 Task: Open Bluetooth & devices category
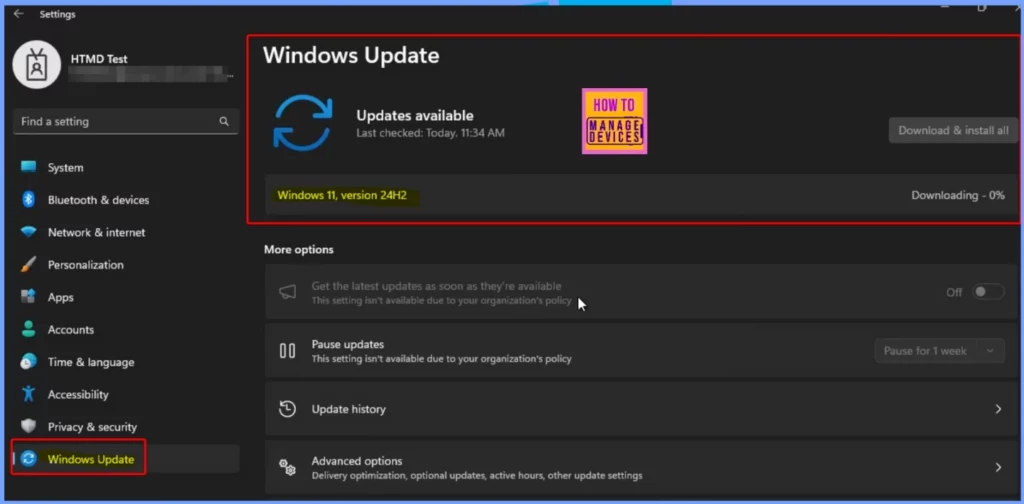click(x=126, y=200)
